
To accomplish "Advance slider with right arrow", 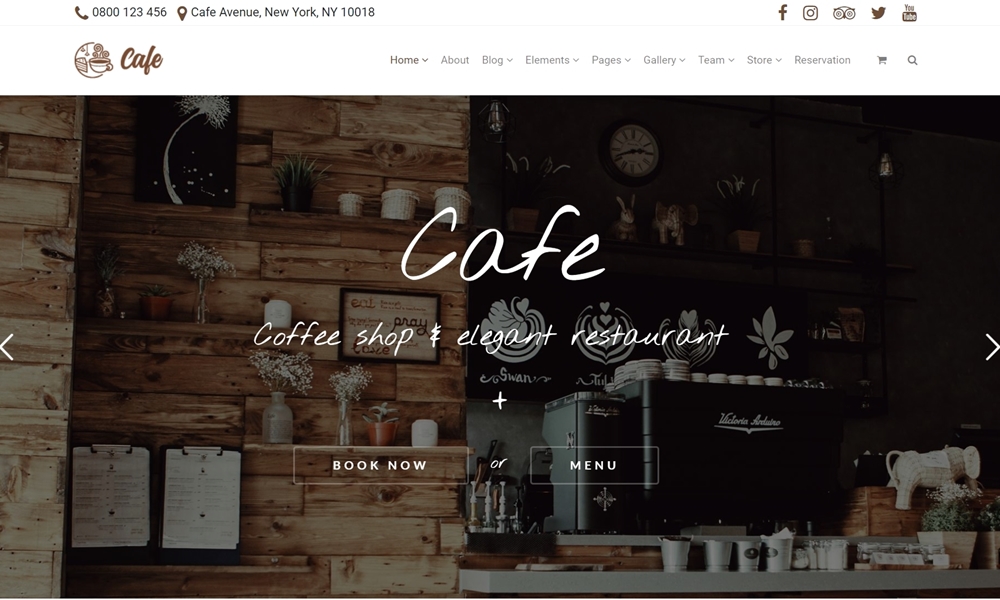I will pyautogui.click(x=992, y=348).
